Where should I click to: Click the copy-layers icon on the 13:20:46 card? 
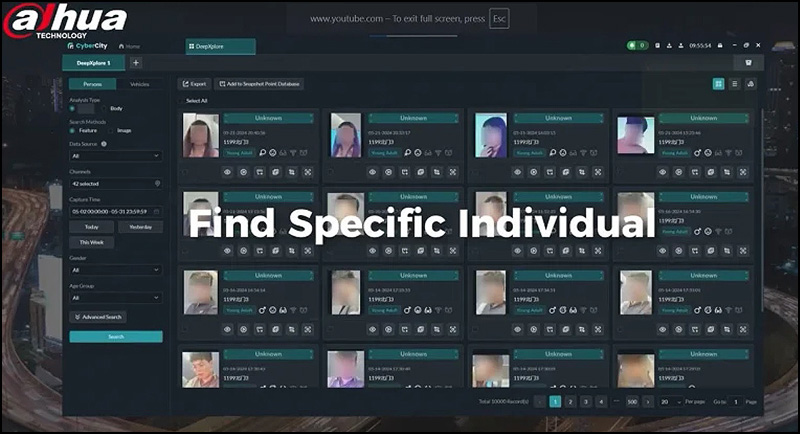(x=711, y=172)
